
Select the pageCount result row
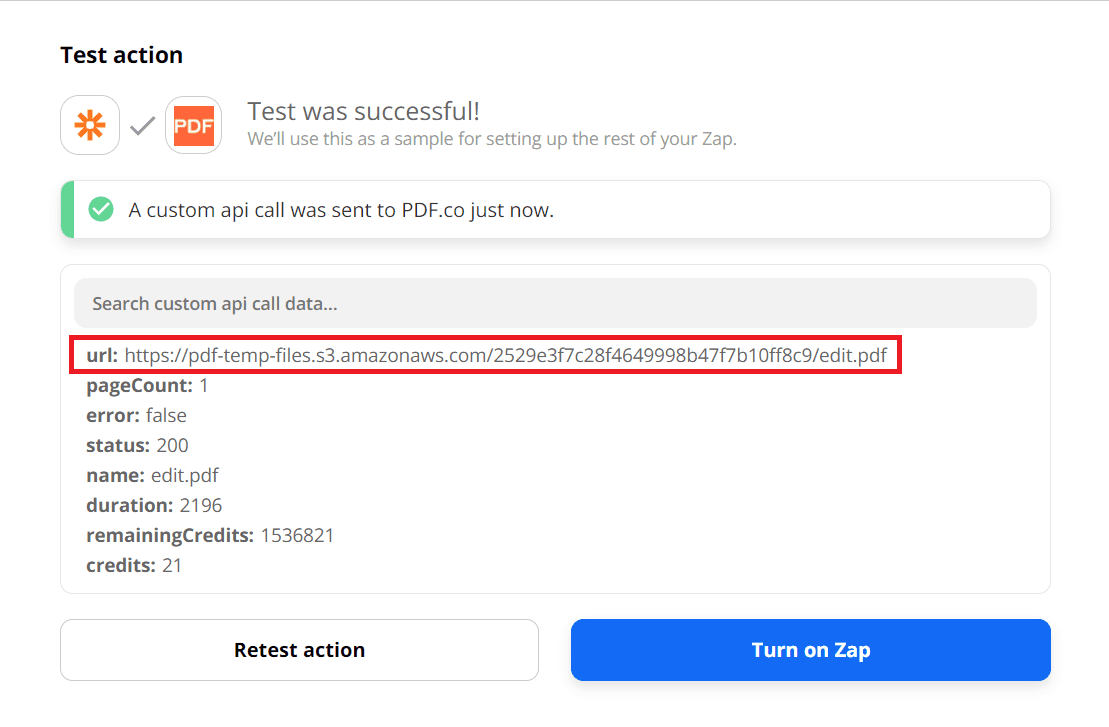coord(147,385)
